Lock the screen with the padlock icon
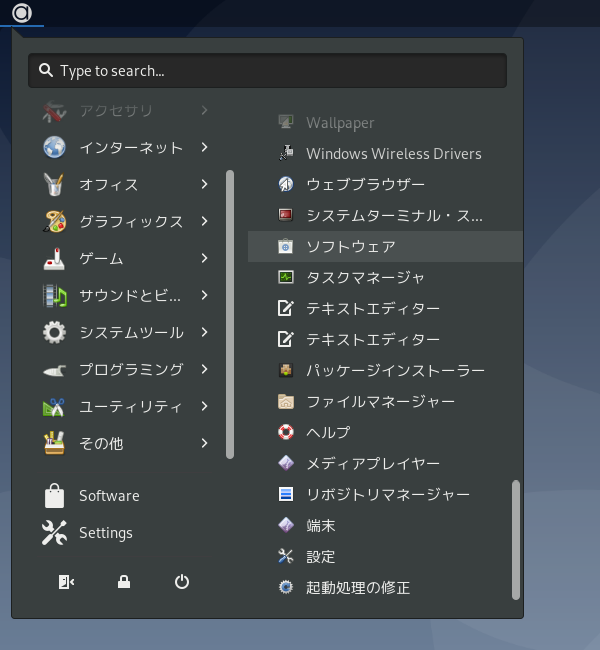This screenshot has height=650, width=600. (124, 582)
